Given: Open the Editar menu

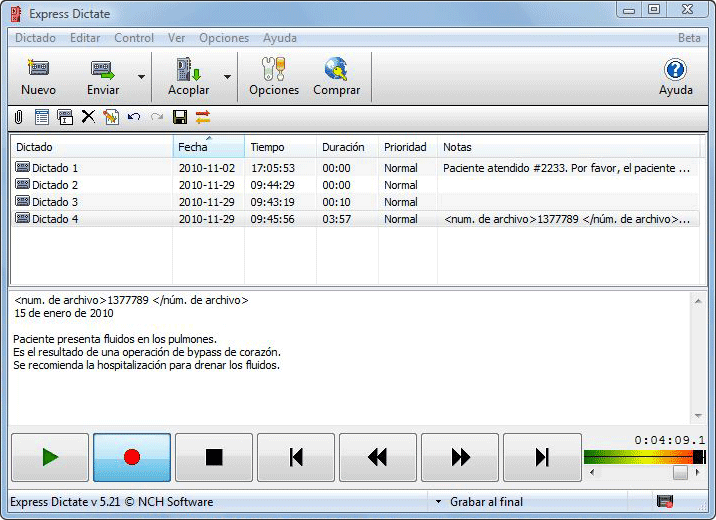Looking at the screenshot, I should [85, 38].
